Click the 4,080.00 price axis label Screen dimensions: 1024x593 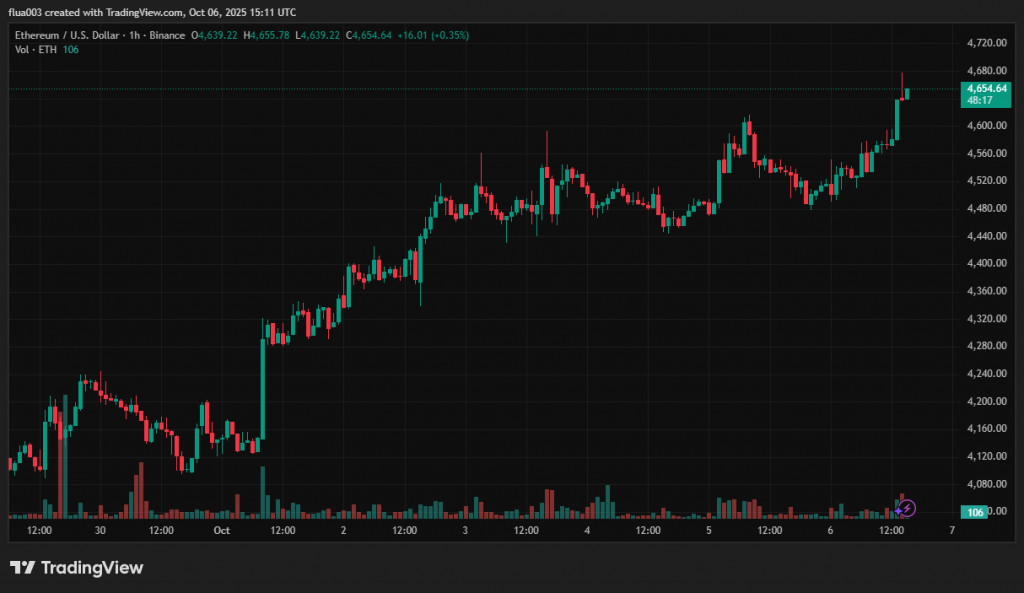click(x=985, y=484)
